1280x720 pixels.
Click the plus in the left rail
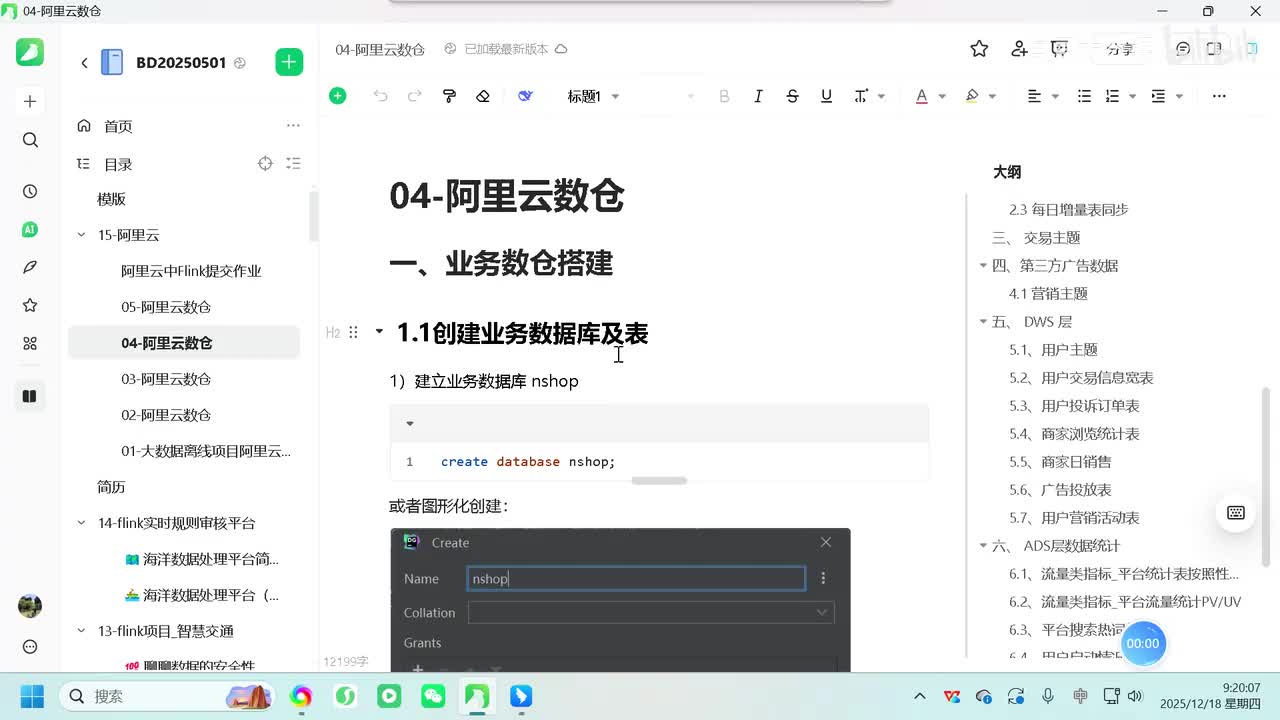(x=30, y=101)
